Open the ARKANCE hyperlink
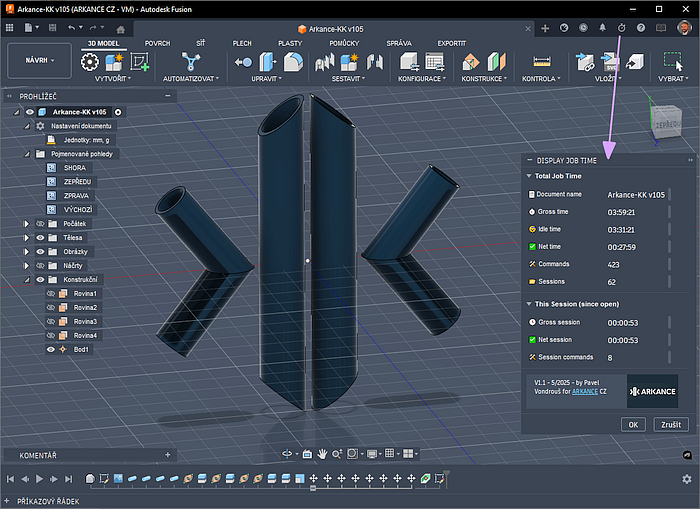Screen dimensions: 700x509 pyautogui.click(x=585, y=392)
